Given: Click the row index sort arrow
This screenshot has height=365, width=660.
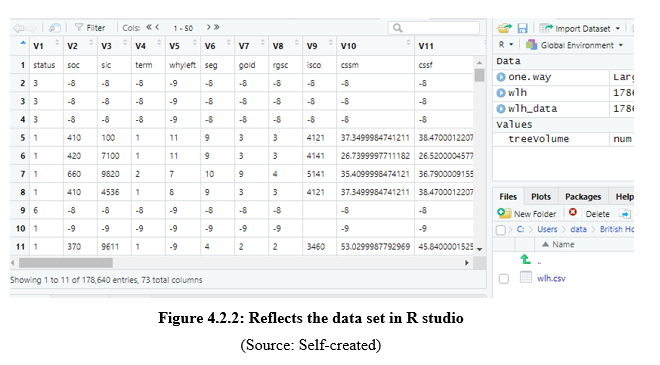Looking at the screenshot, I should click(23, 43).
